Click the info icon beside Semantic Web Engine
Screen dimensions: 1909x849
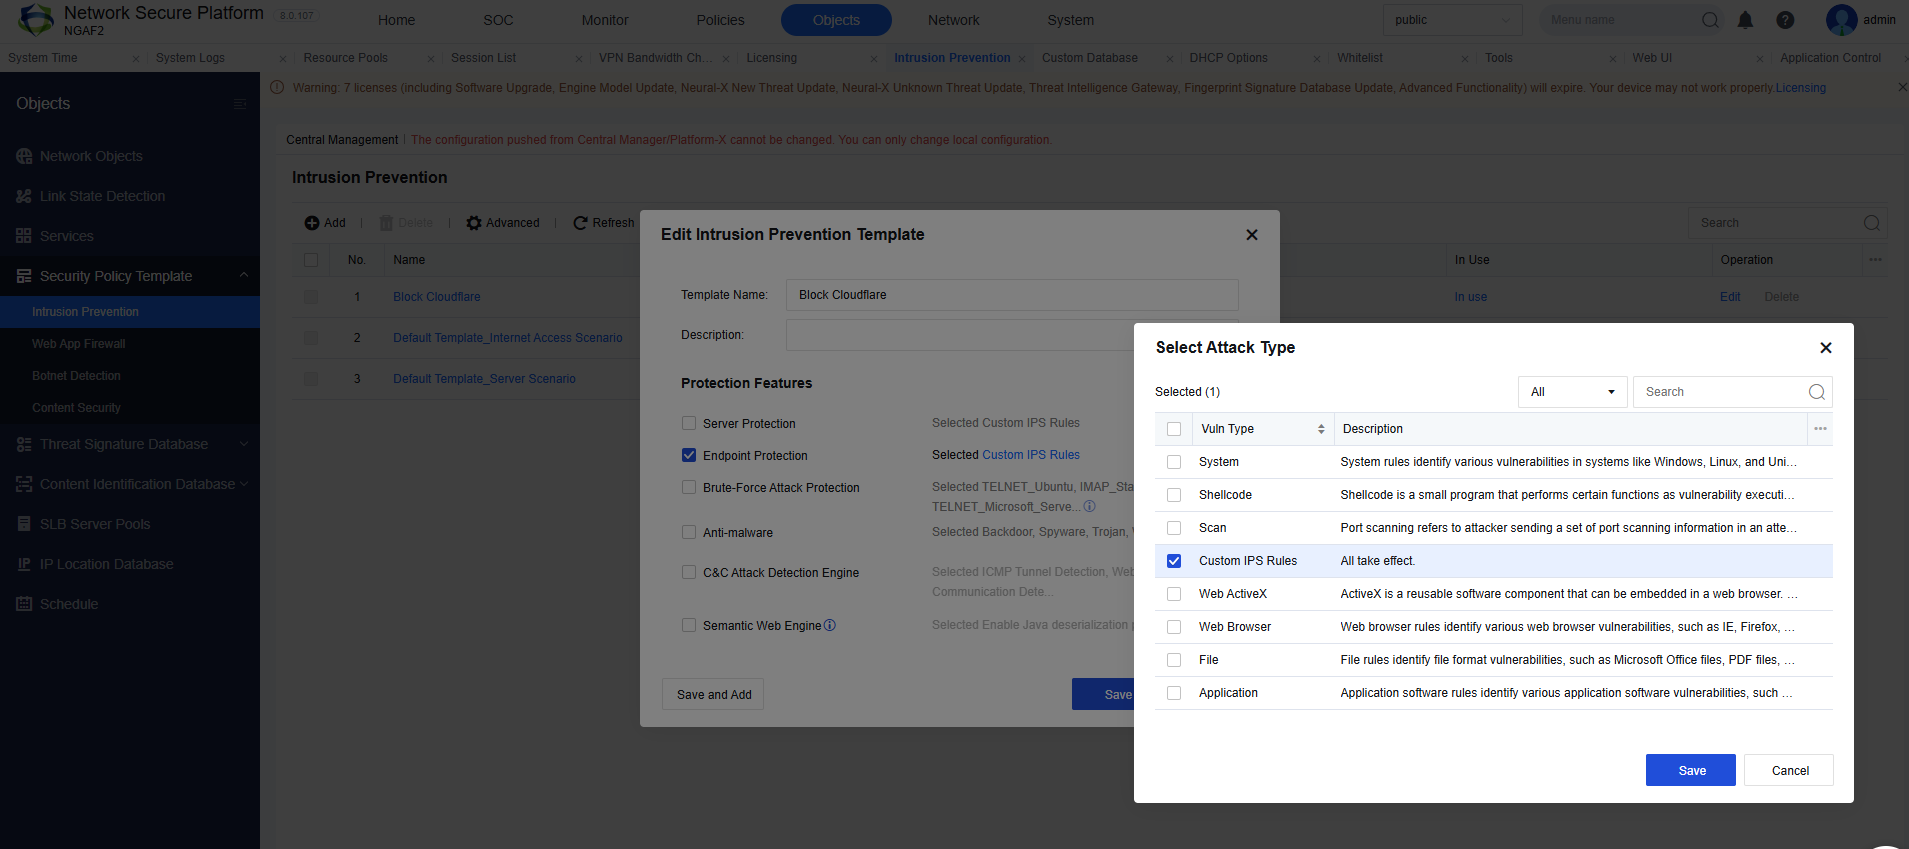pyautogui.click(x=830, y=626)
